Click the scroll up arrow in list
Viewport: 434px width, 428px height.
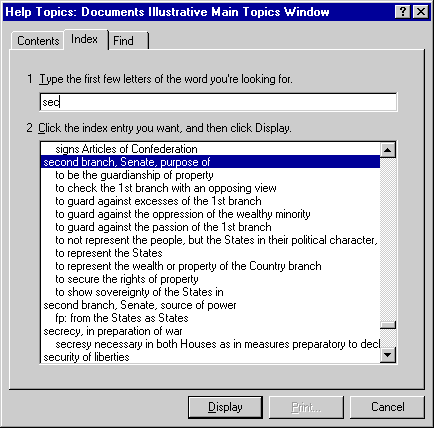coord(388,150)
